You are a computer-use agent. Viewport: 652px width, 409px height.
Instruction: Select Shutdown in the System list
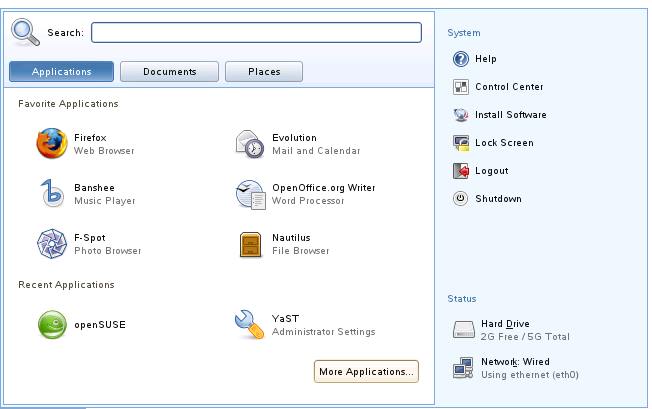point(498,199)
